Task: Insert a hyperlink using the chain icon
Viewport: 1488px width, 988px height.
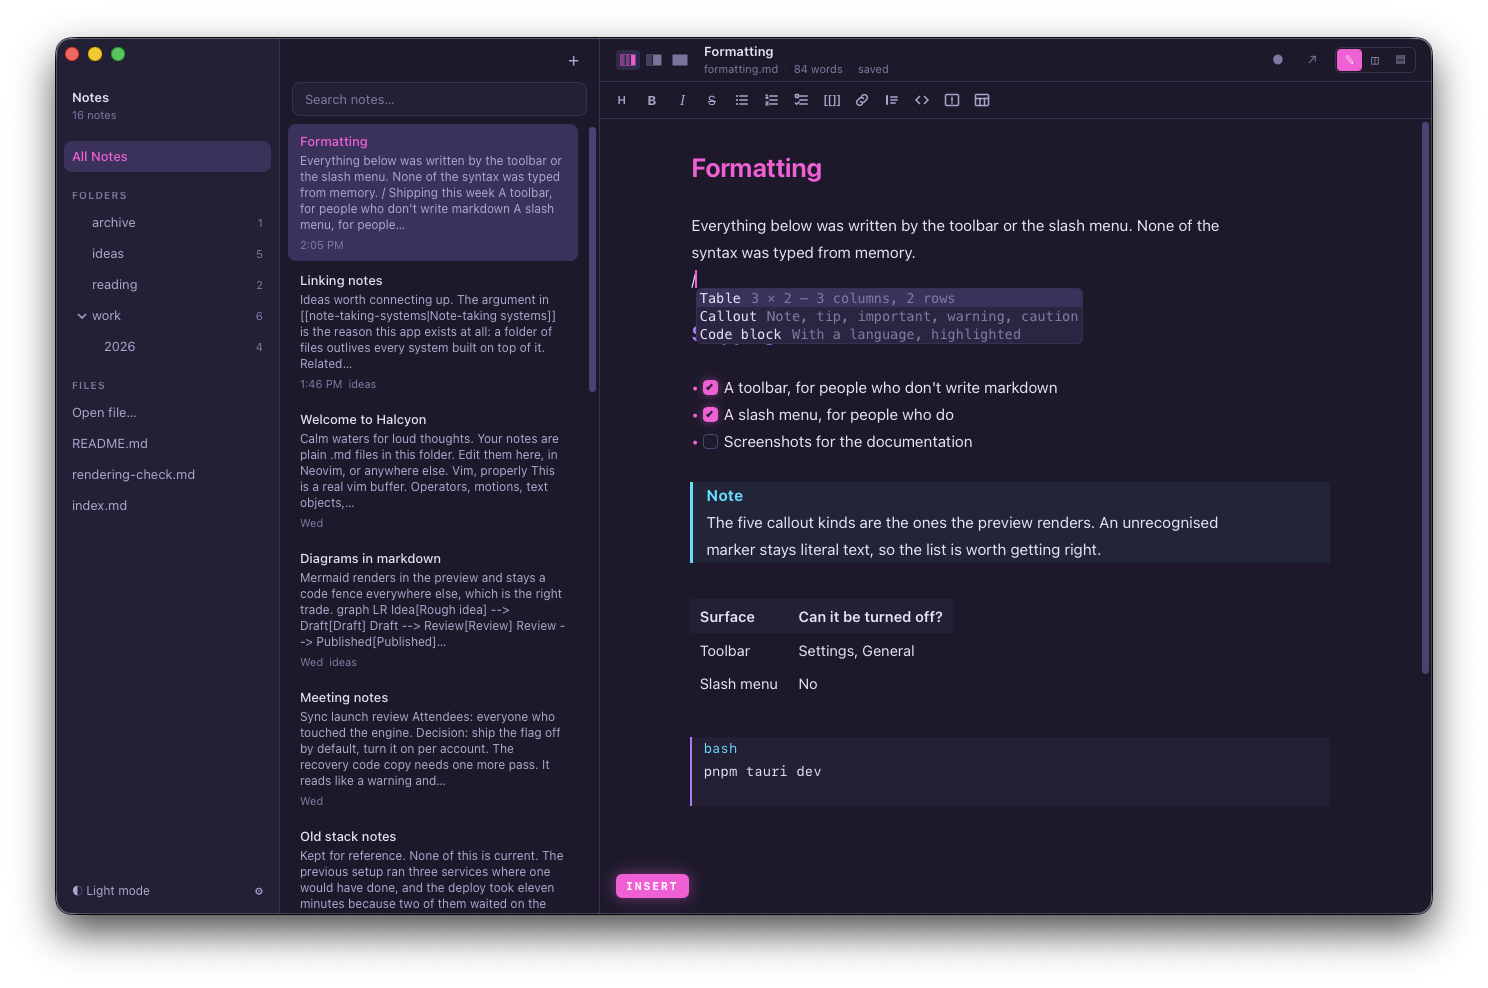Action: click(862, 100)
